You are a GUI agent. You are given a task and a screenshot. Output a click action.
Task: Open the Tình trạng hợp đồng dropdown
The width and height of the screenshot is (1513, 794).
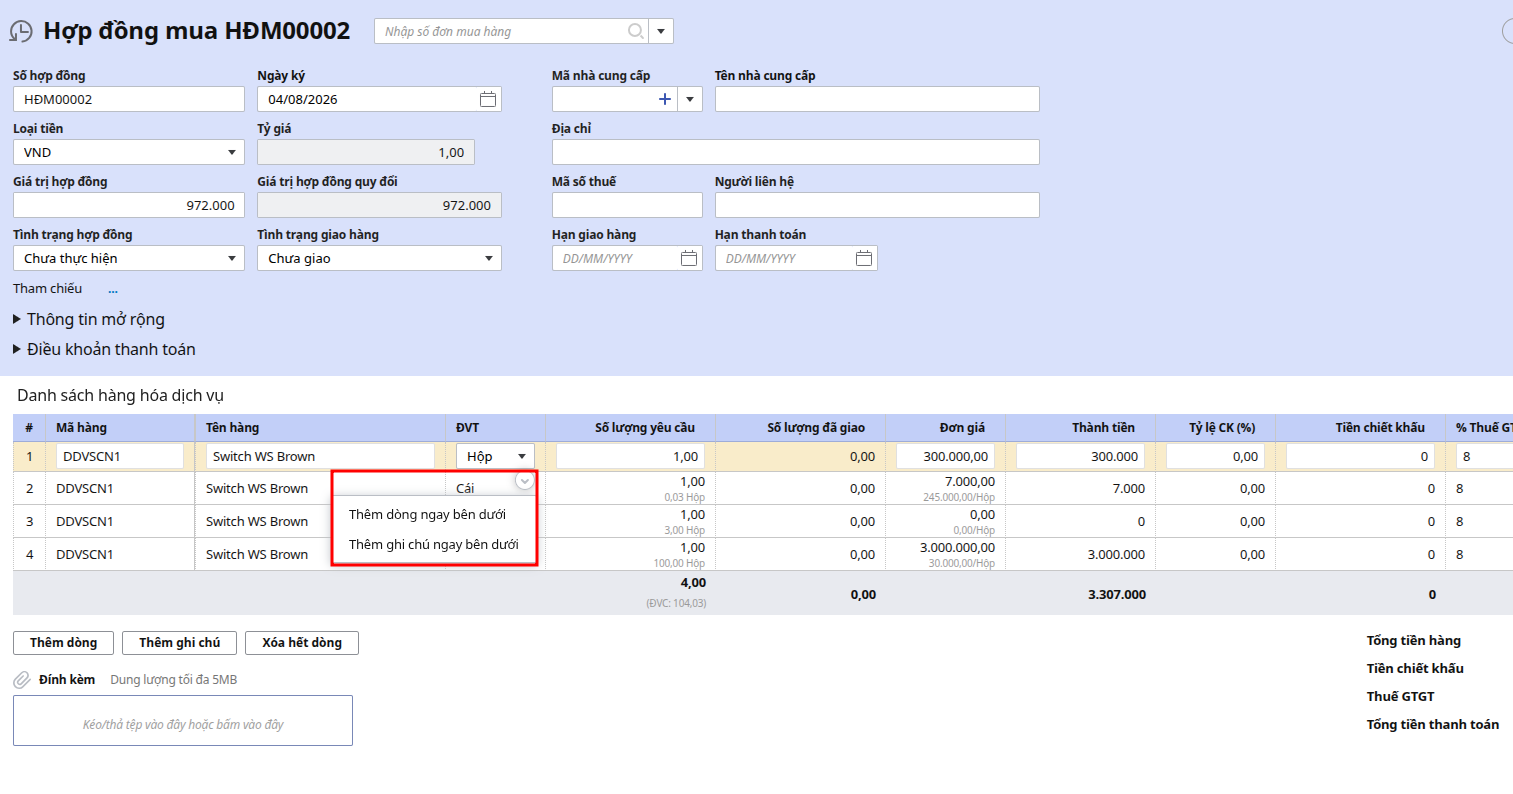(129, 258)
